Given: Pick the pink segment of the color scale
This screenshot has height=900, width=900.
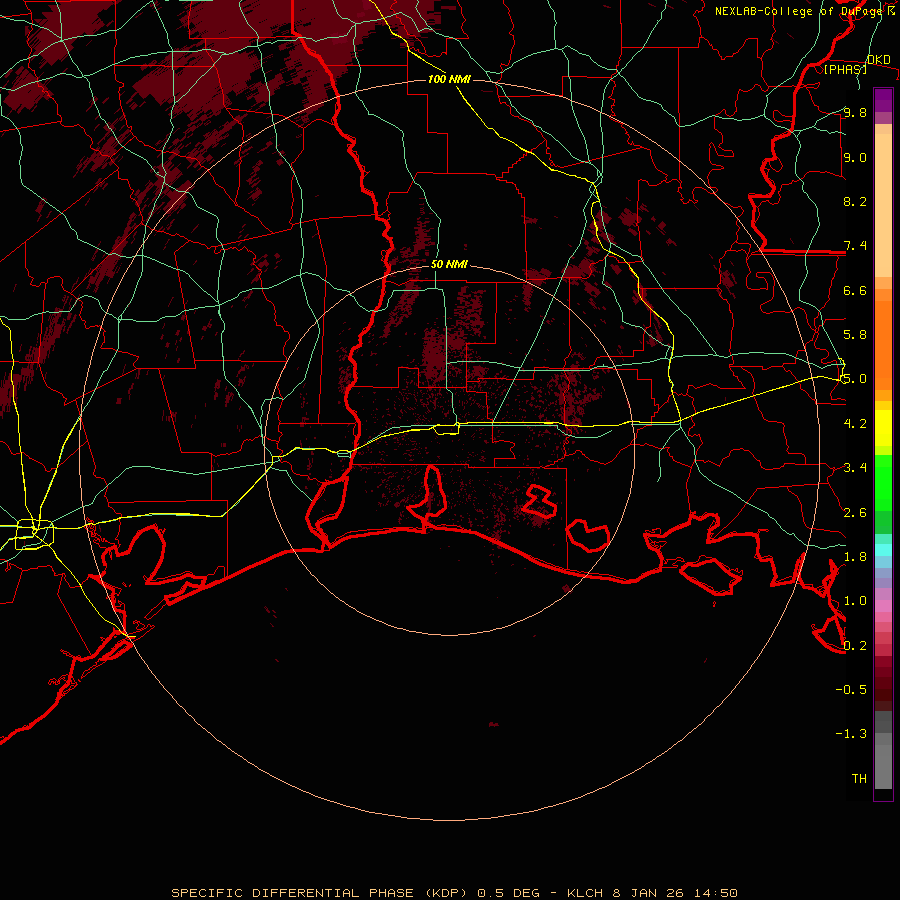Looking at the screenshot, I should (883, 606).
